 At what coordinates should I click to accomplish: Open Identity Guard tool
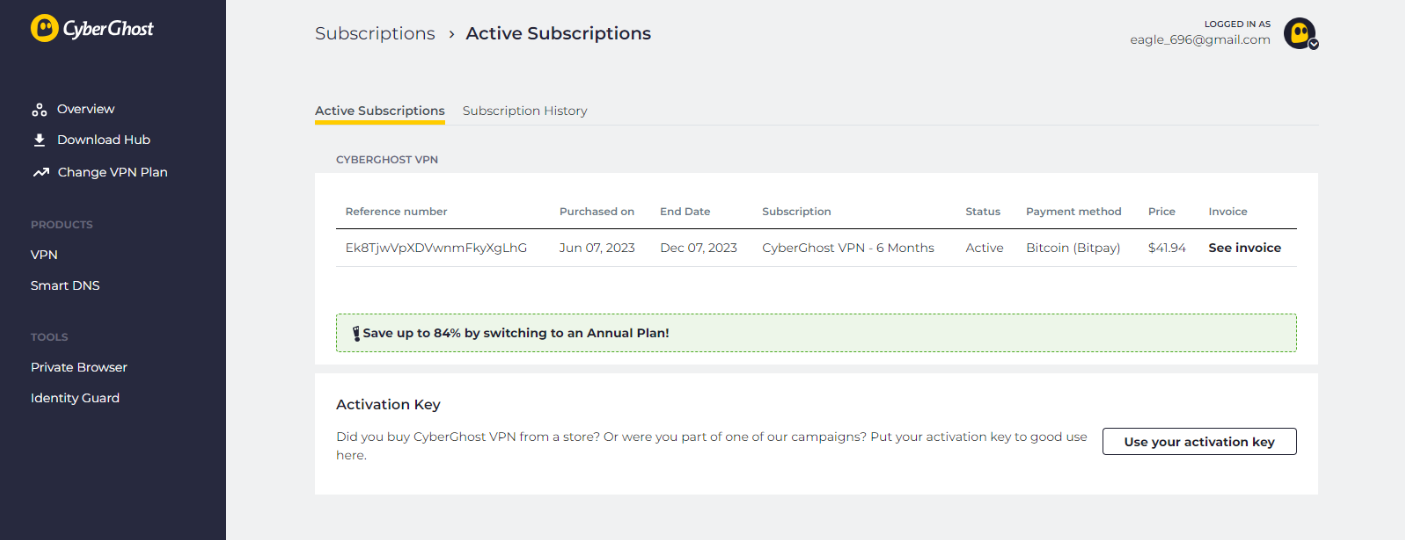click(x=75, y=398)
